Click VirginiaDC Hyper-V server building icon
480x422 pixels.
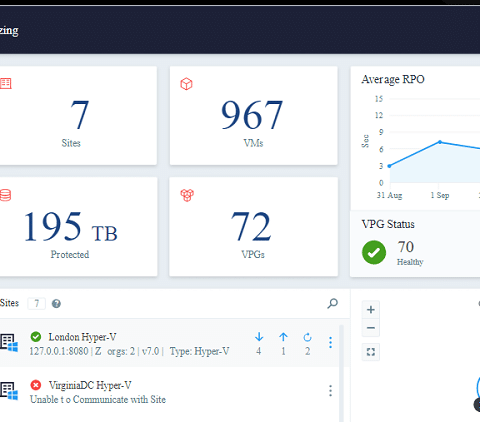(9, 391)
